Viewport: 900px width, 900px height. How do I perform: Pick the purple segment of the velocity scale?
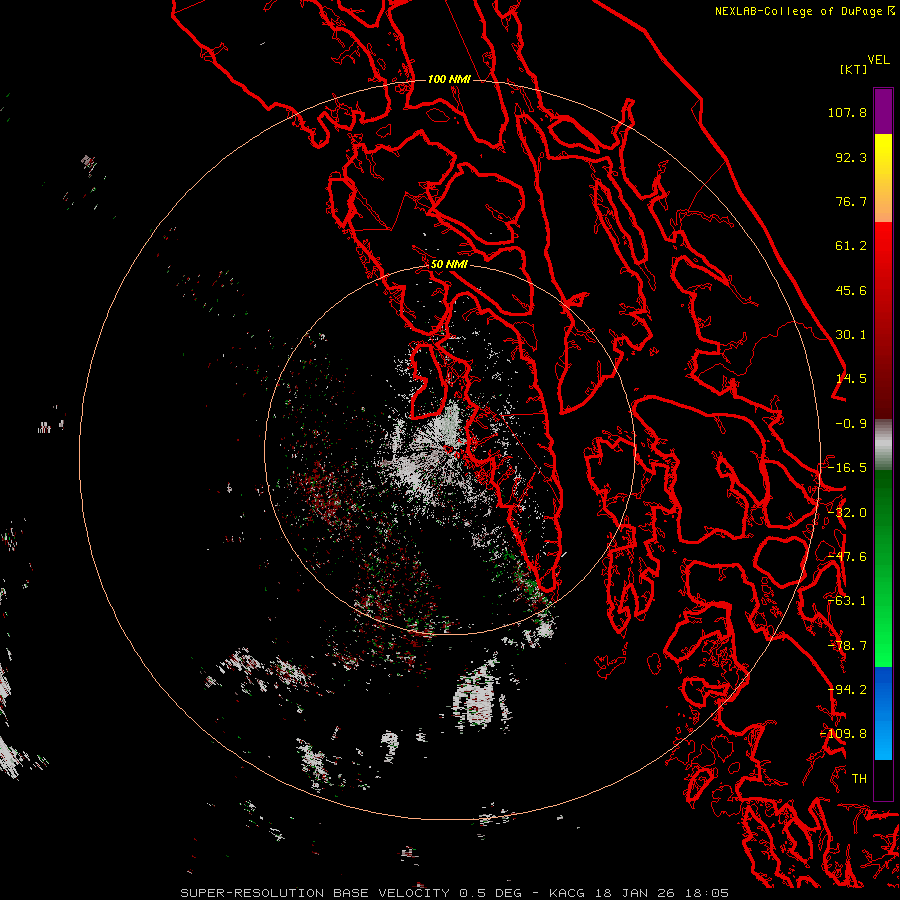click(x=883, y=111)
